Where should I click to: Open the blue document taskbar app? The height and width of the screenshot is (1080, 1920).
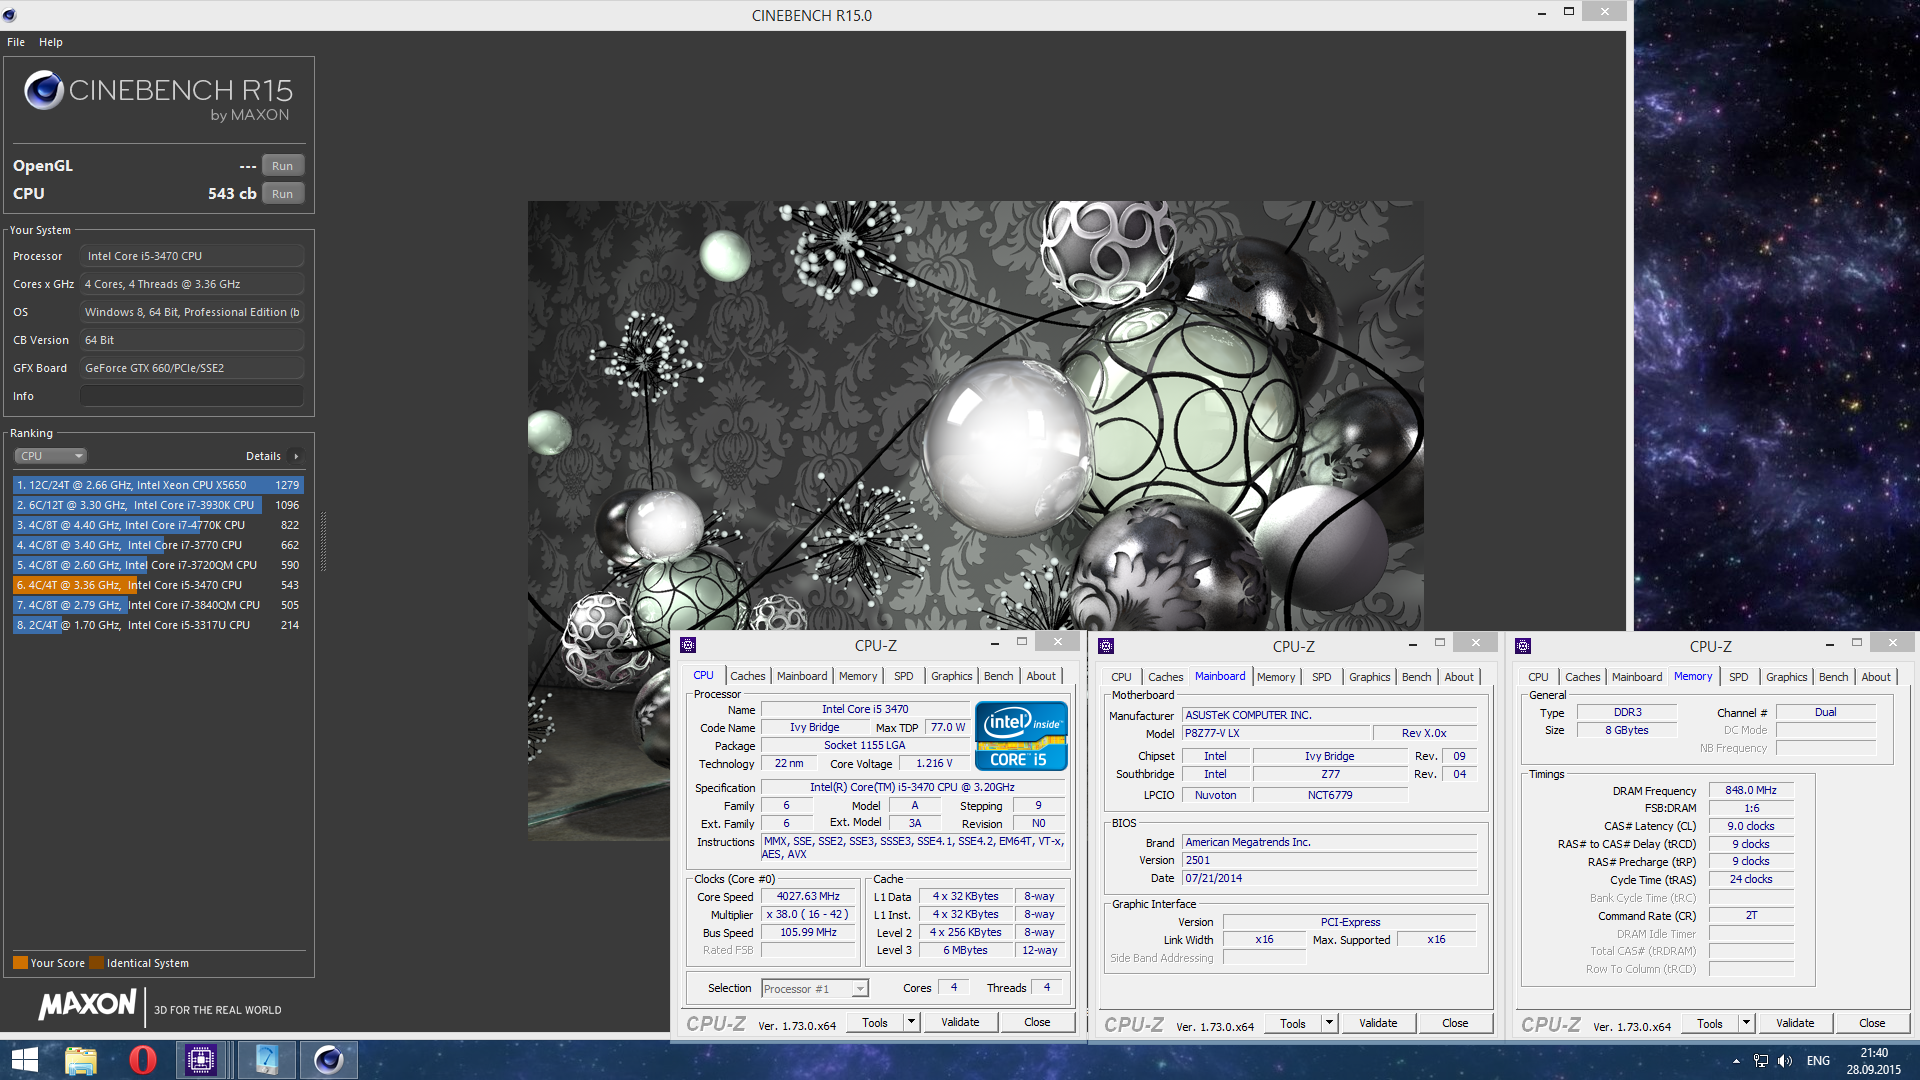pos(266,1060)
